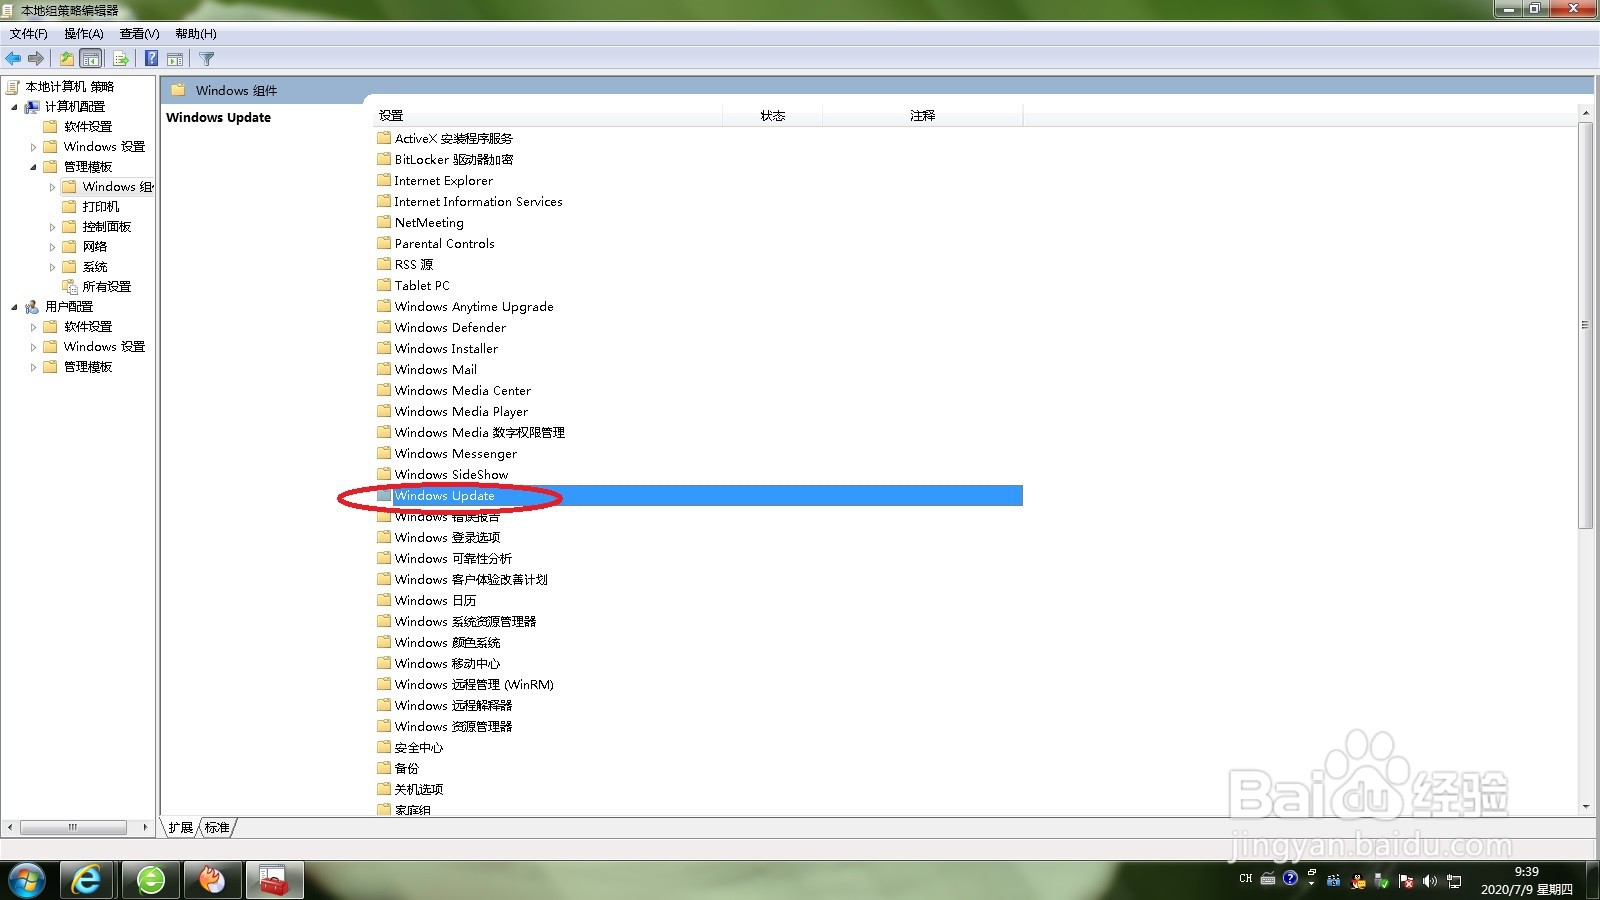The height and width of the screenshot is (900, 1600).
Task: Sort by the 设置 column header
Action: 548,116
